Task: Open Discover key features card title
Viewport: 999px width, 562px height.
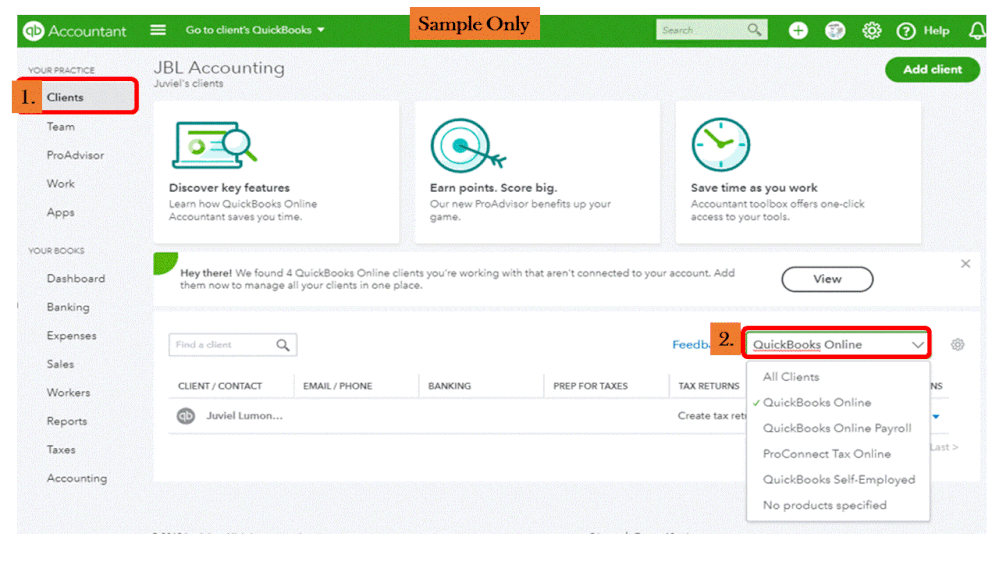Action: click(x=229, y=188)
